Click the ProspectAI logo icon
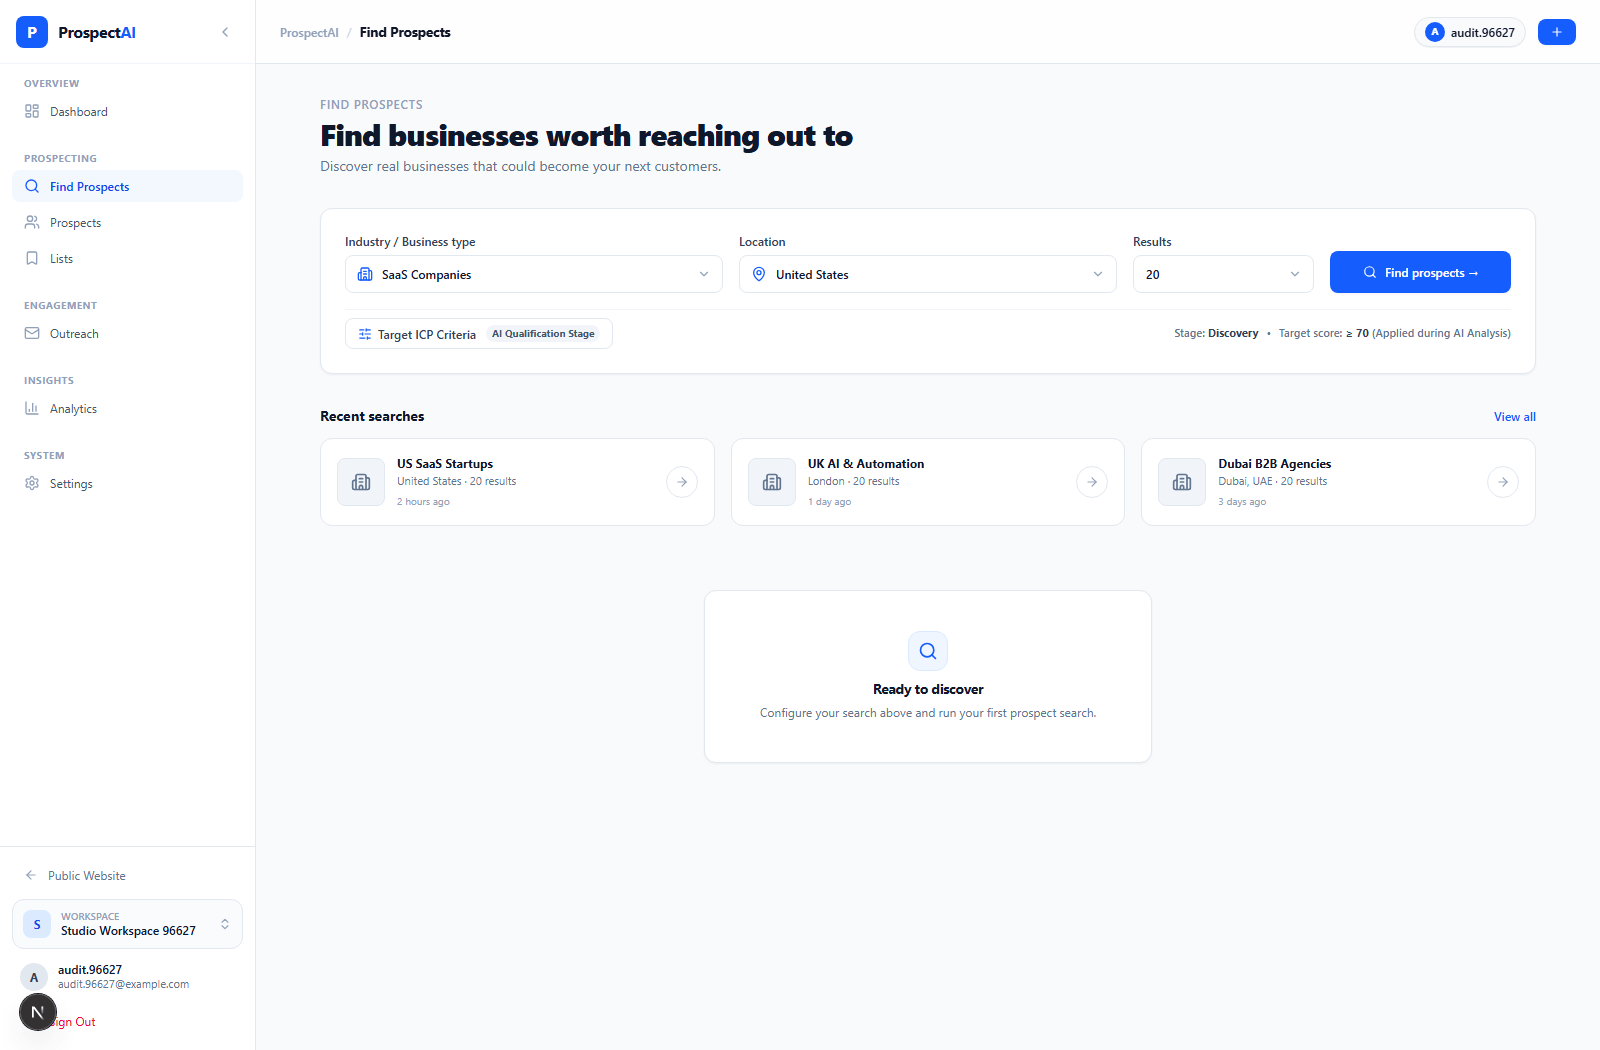 [x=32, y=32]
